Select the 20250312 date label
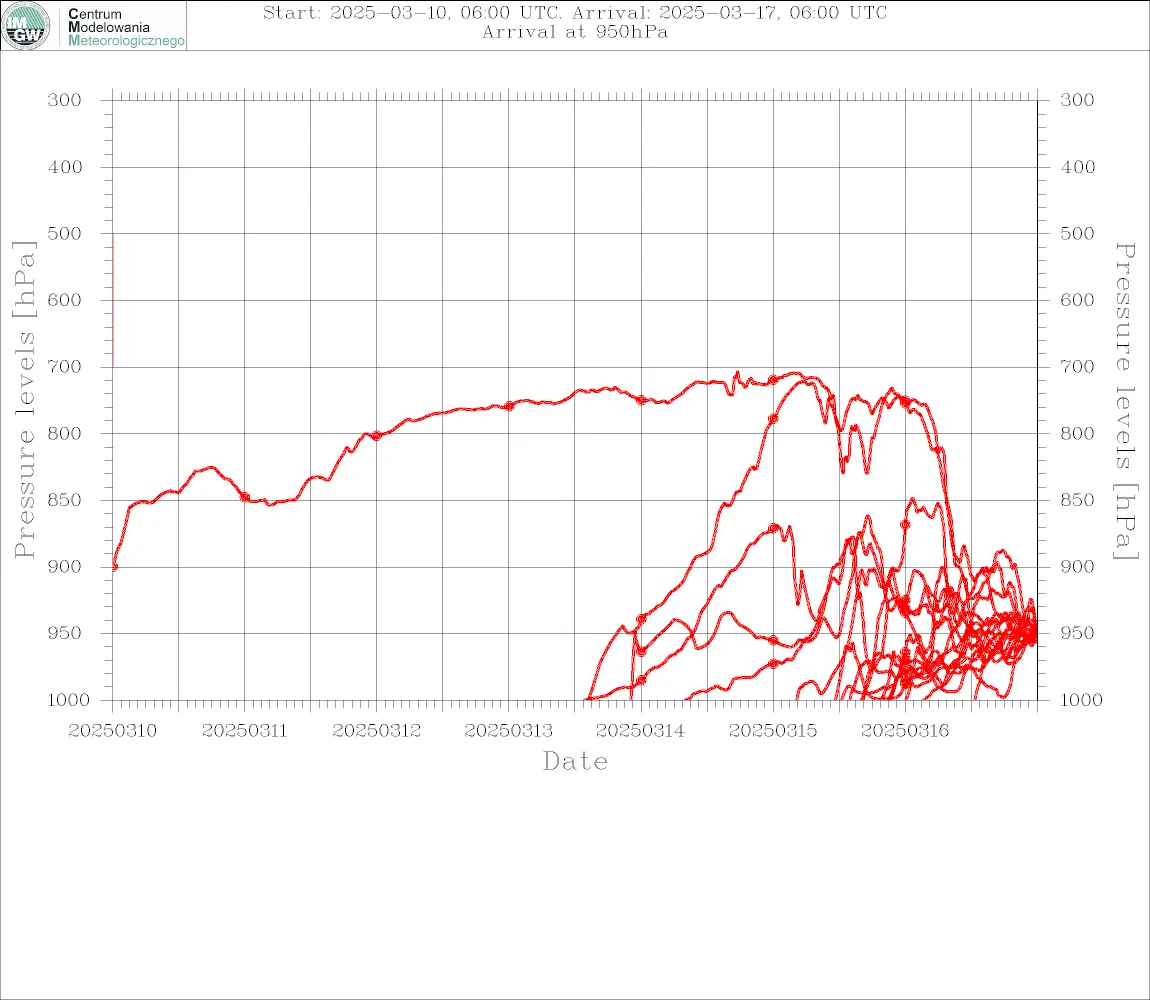 coord(376,731)
